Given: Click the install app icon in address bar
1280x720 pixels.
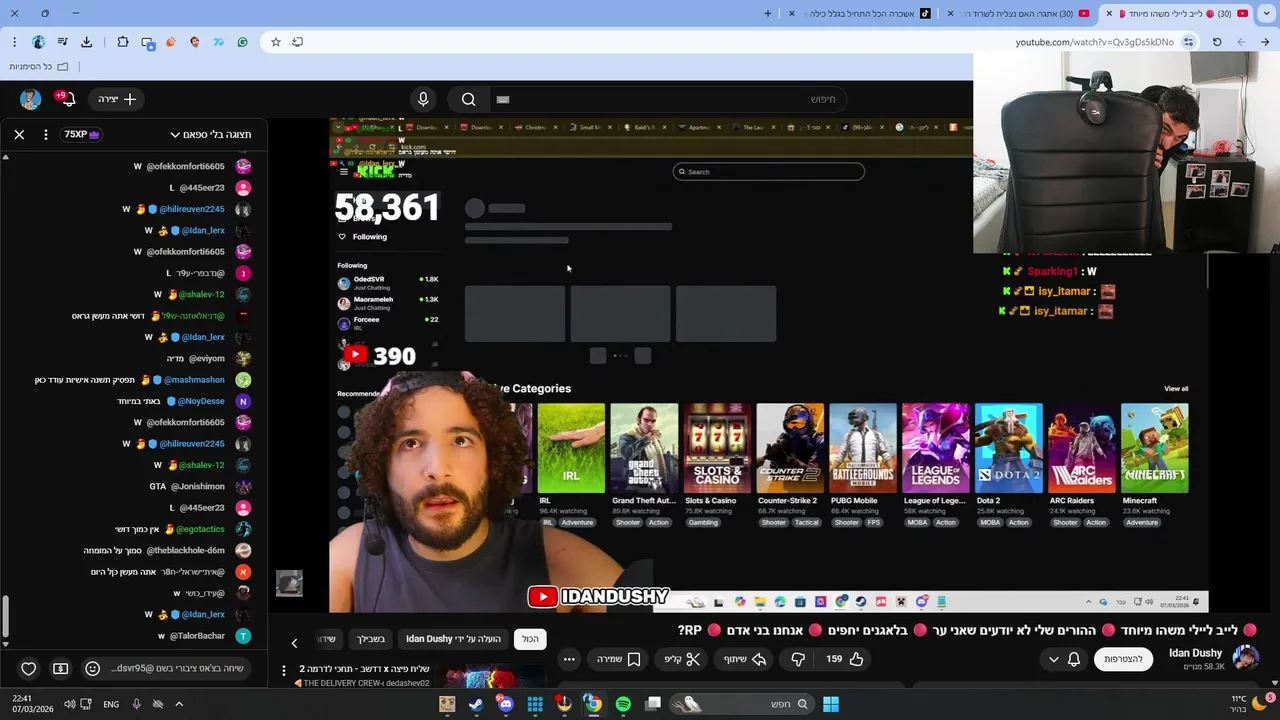Looking at the screenshot, I should point(297,42).
